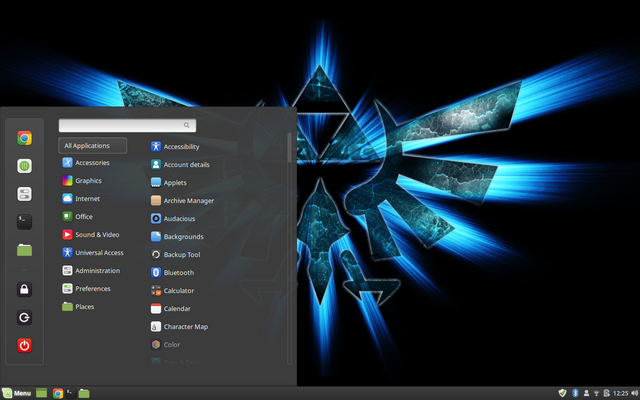The width and height of the screenshot is (640, 400).
Task: Open Terminal from panel launcher
Action: 71,393
